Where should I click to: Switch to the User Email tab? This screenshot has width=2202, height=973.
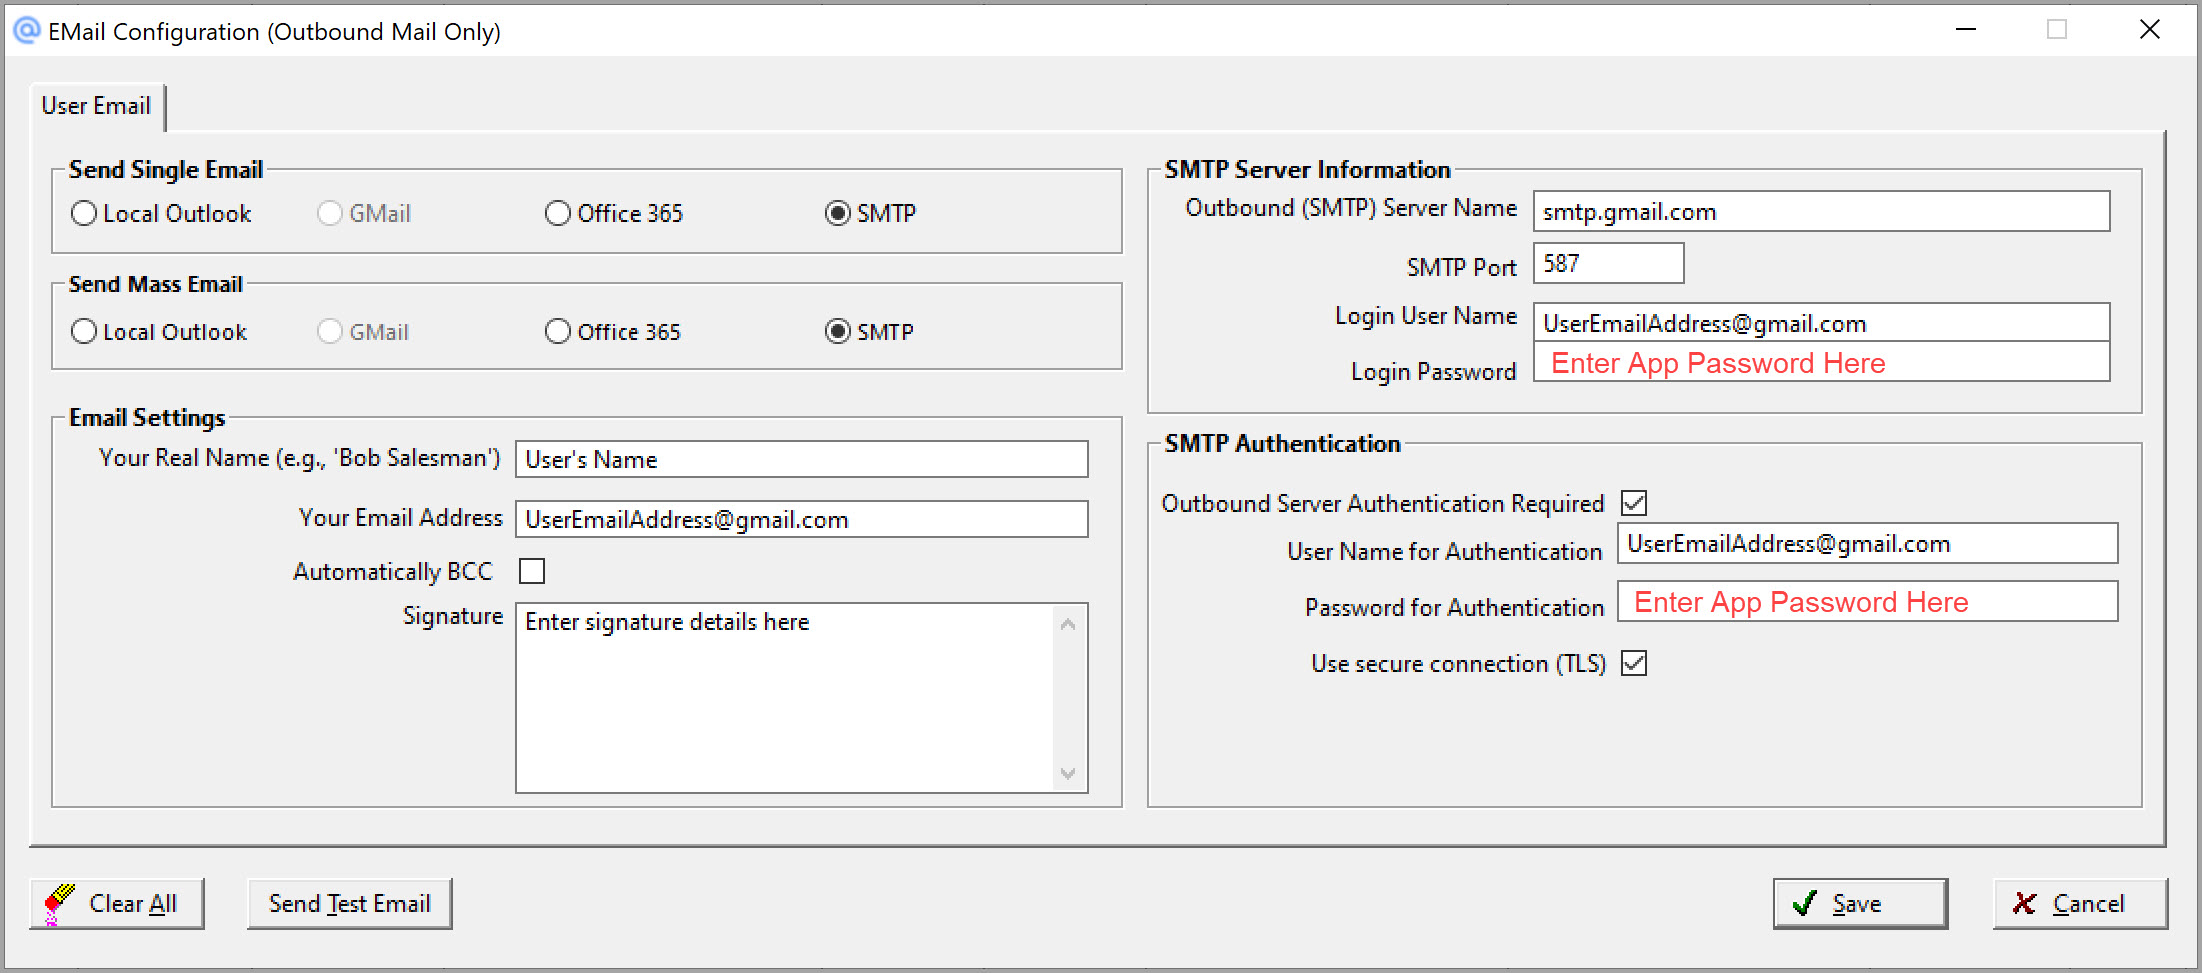coord(96,106)
